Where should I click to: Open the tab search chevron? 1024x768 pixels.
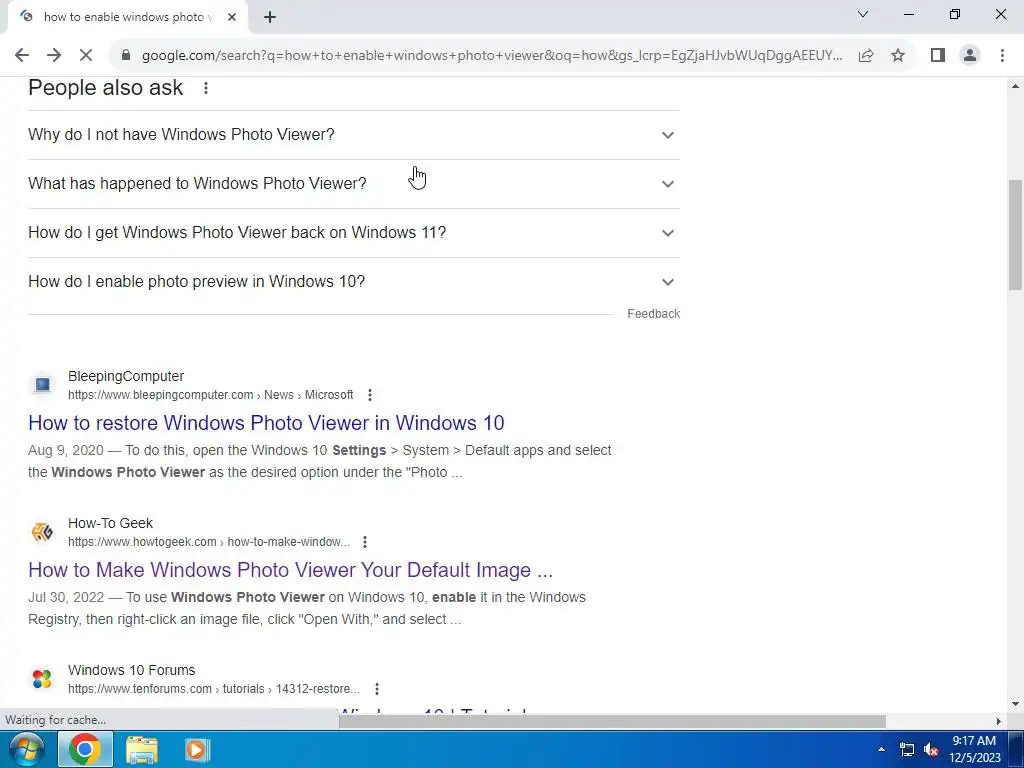[x=863, y=14]
